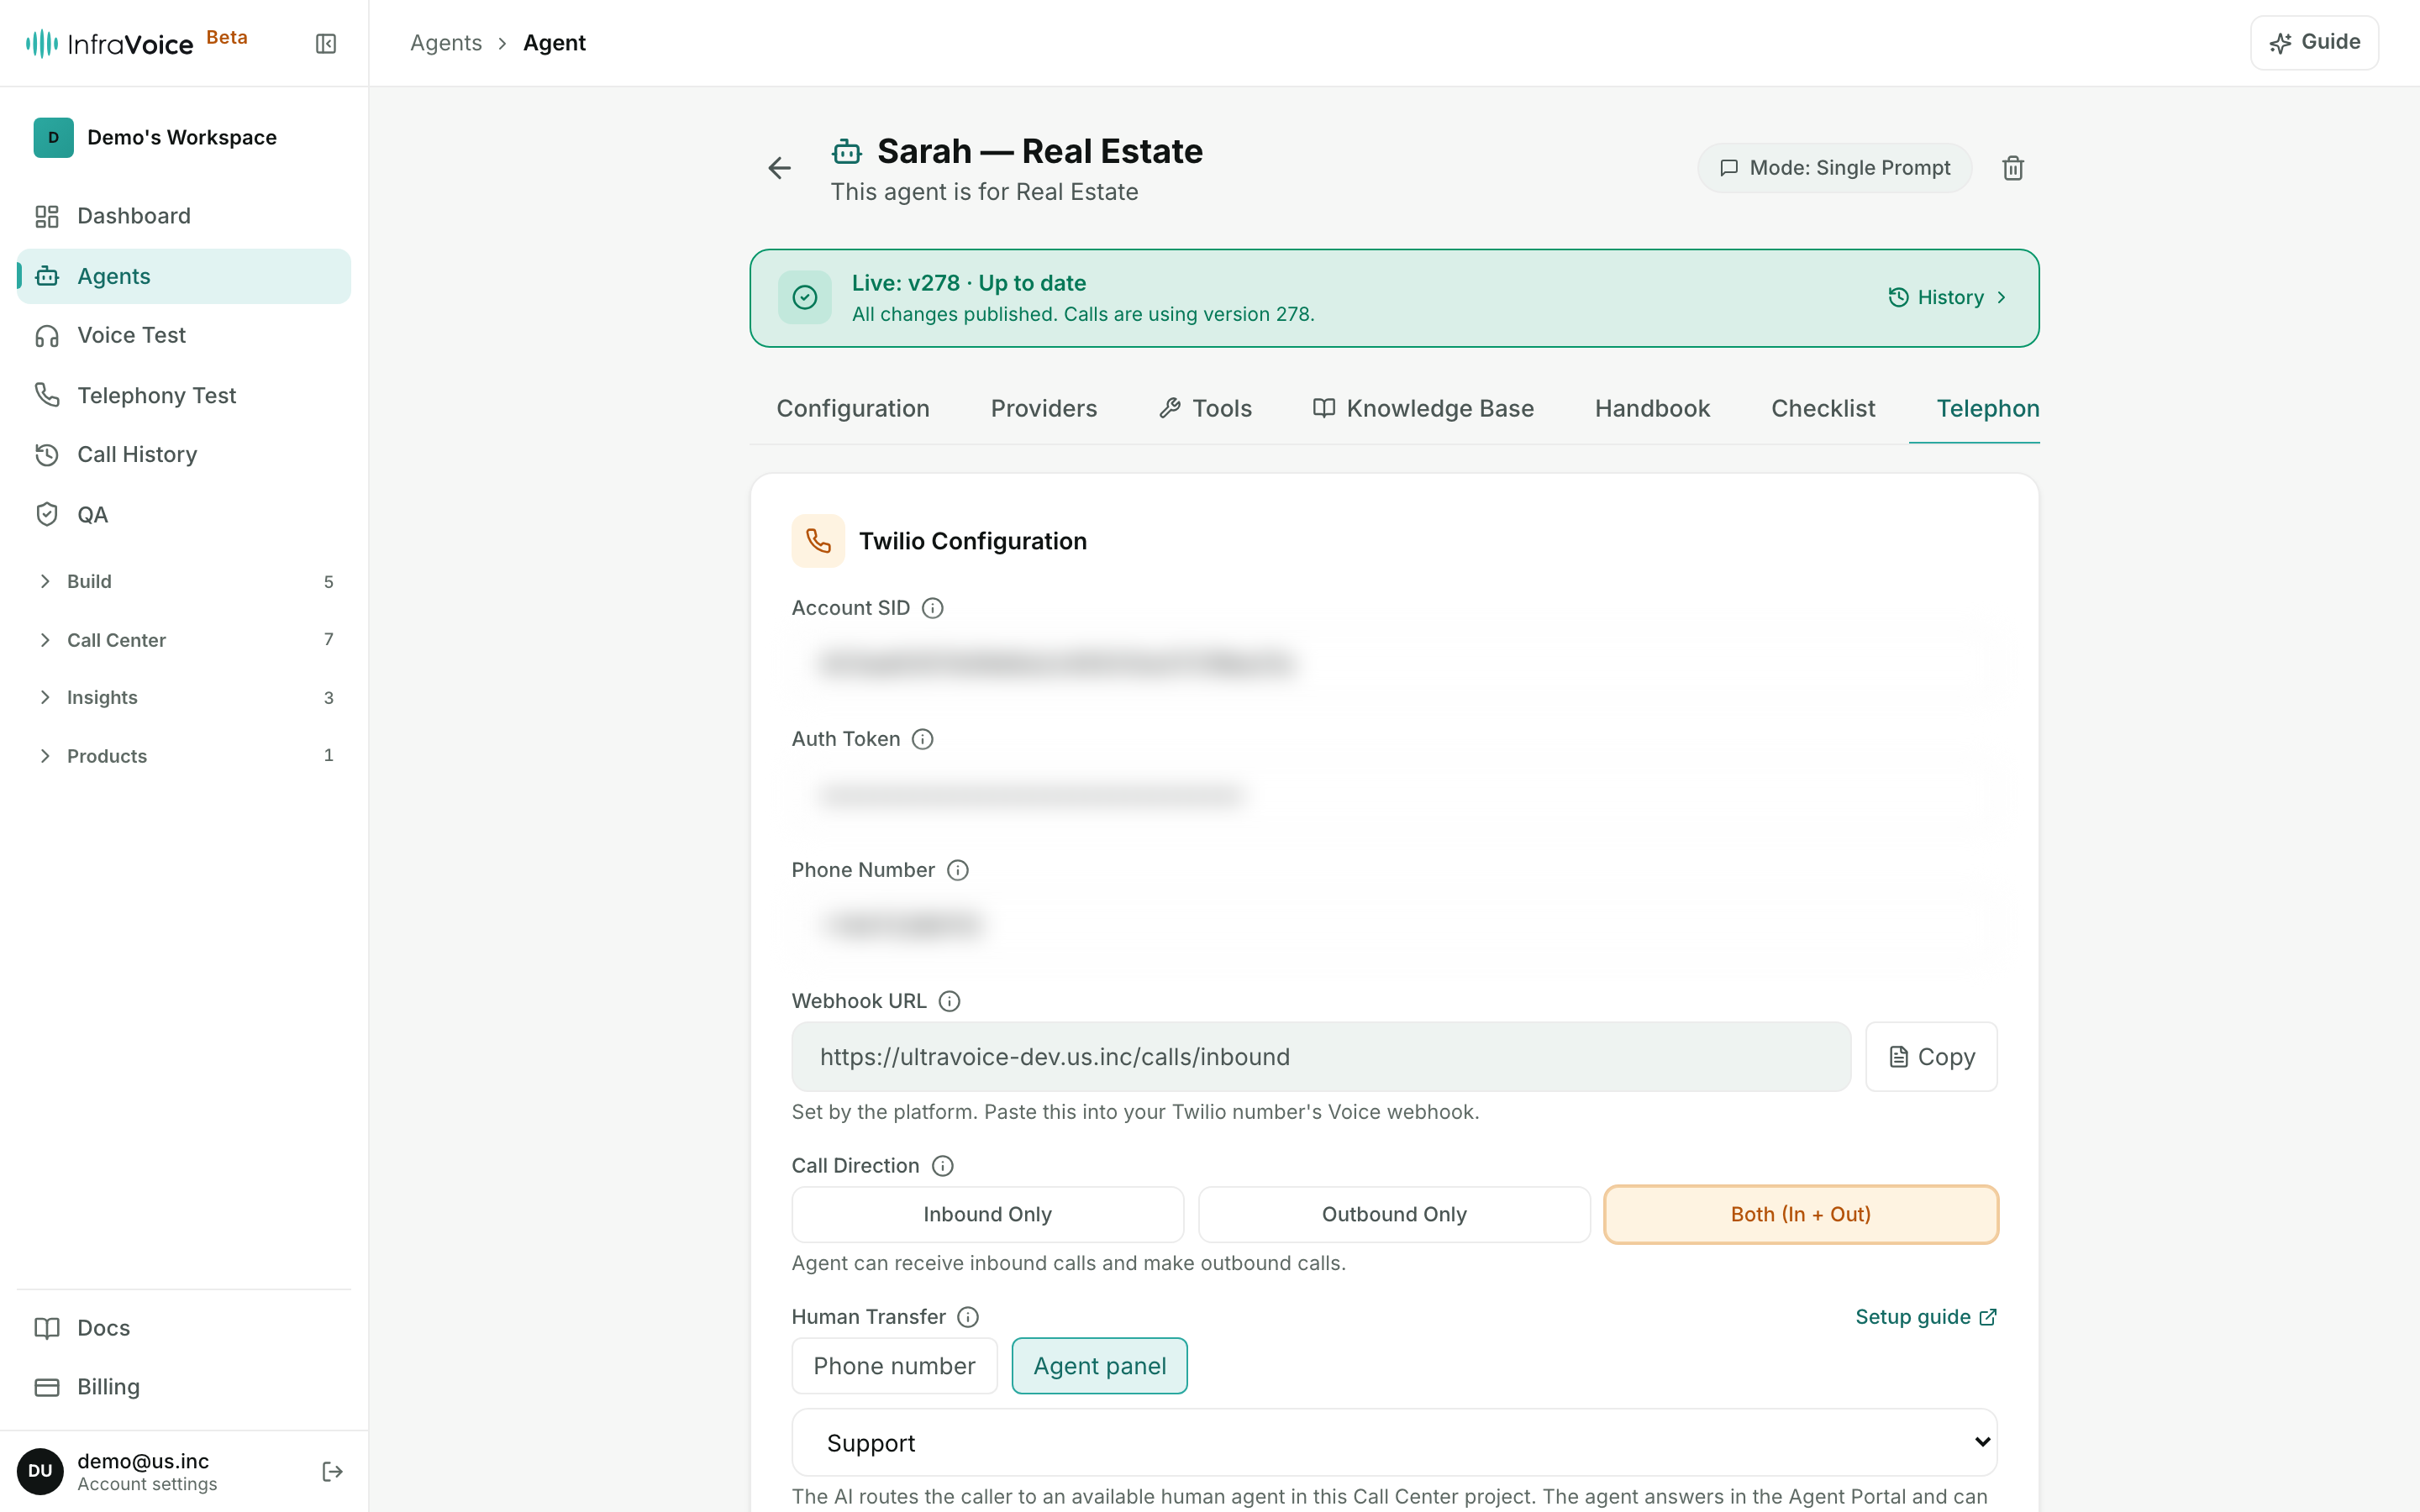Click Webhook URL info icon
Viewport: 2420px width, 1512px height.
[x=949, y=1001]
